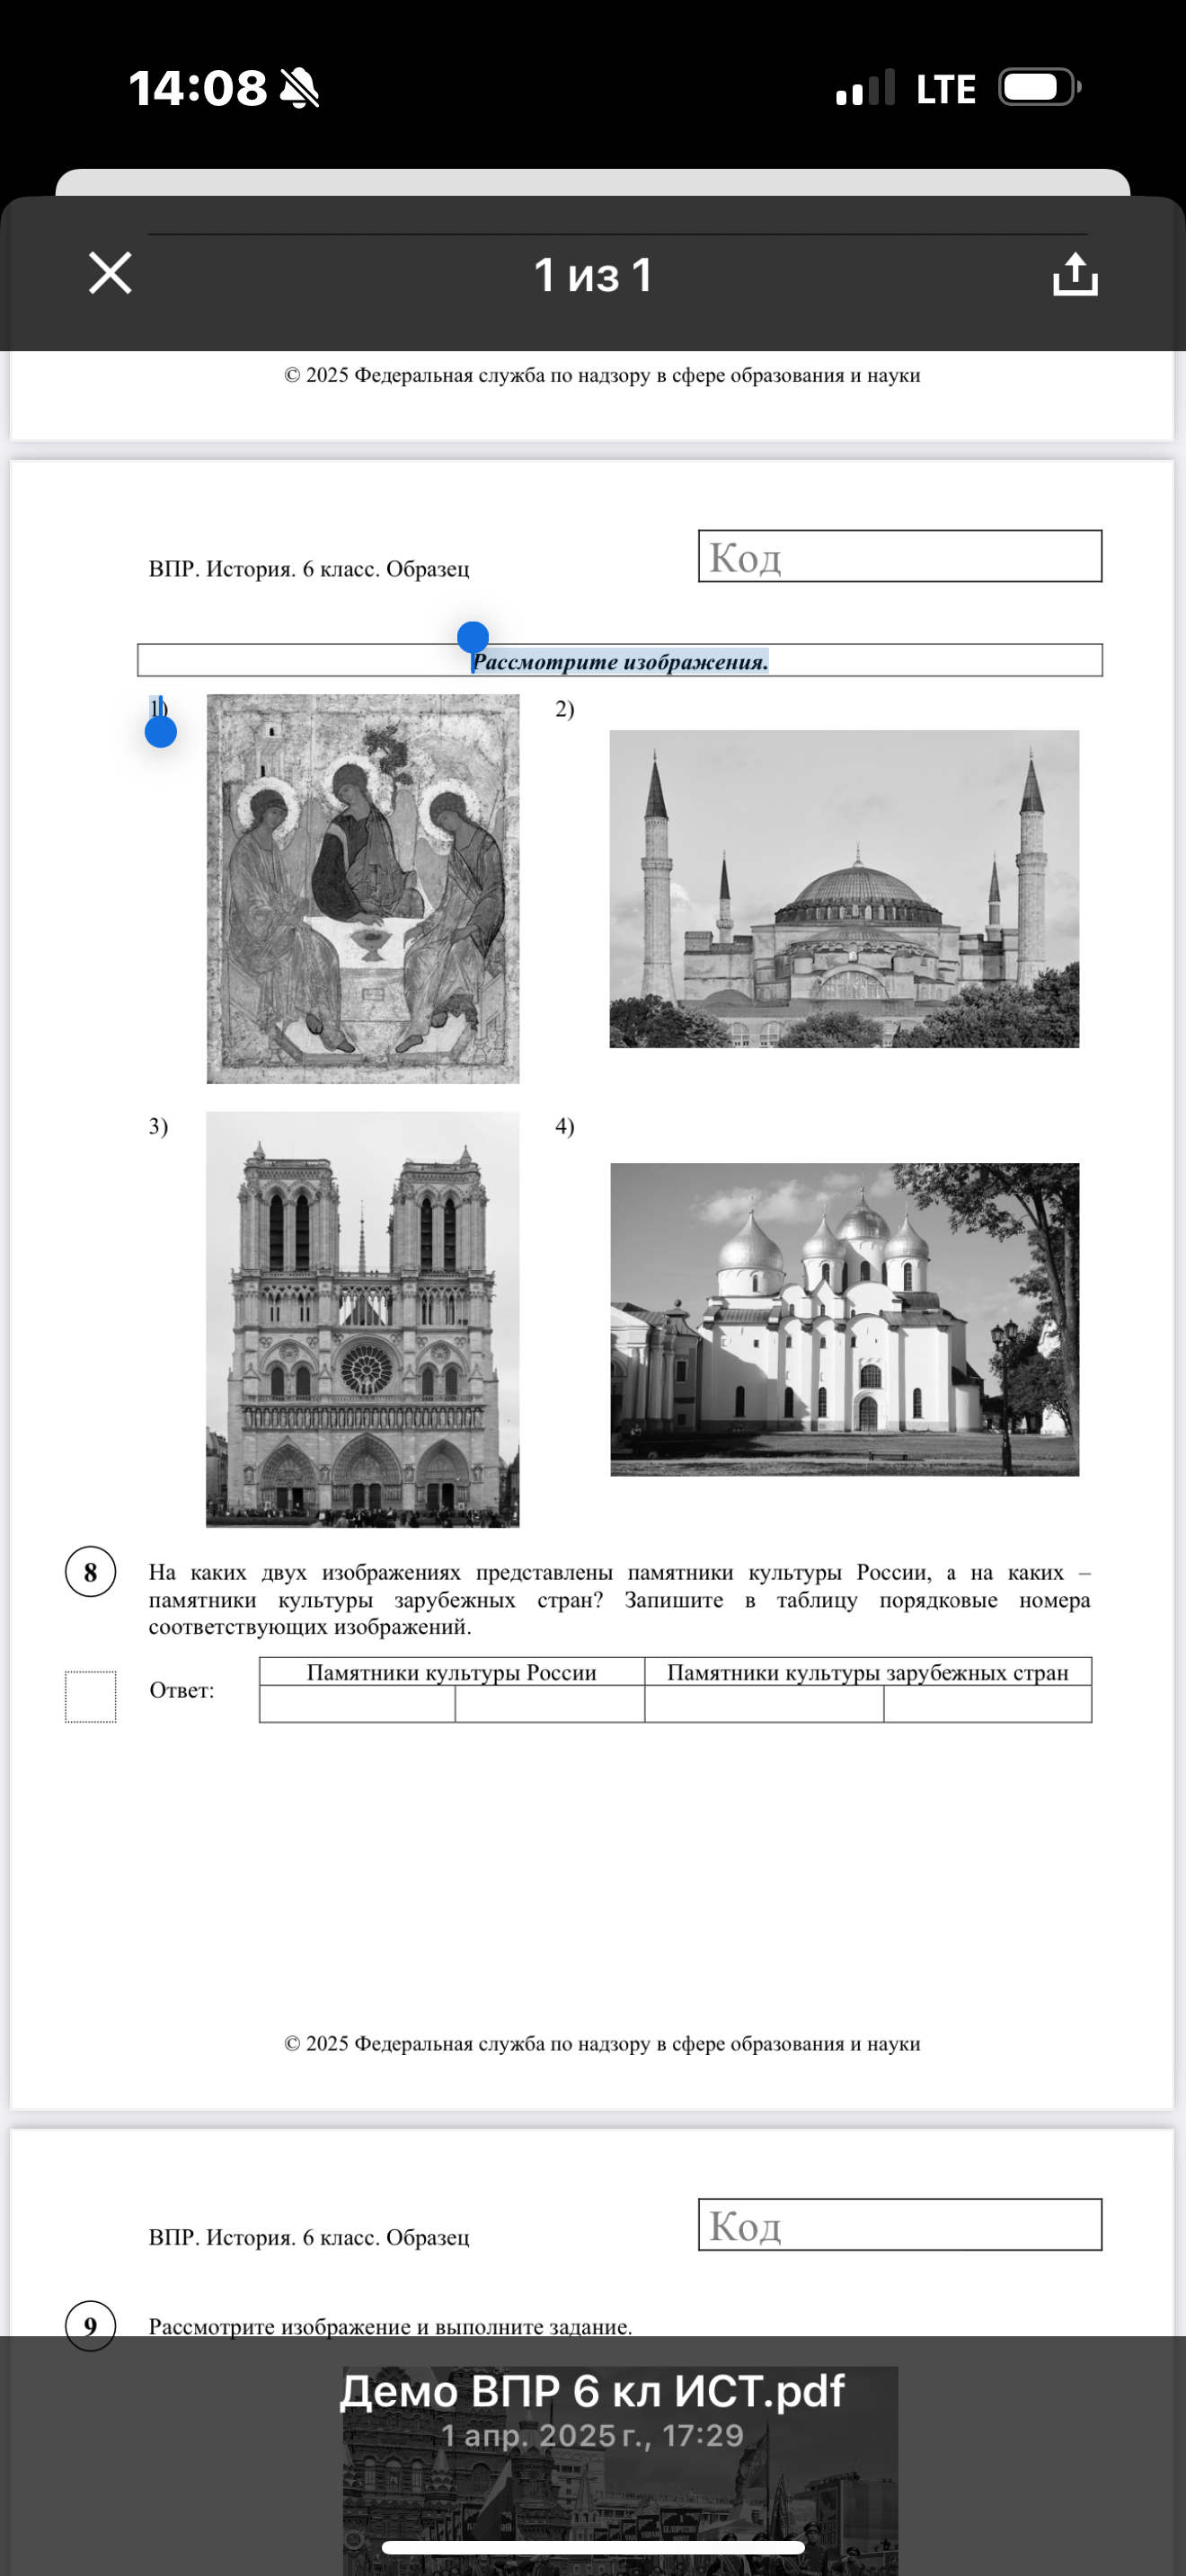Image resolution: width=1186 pixels, height=2576 pixels.
Task: Tap the white onion-domed cathedral, image 4
Action: click(844, 1319)
